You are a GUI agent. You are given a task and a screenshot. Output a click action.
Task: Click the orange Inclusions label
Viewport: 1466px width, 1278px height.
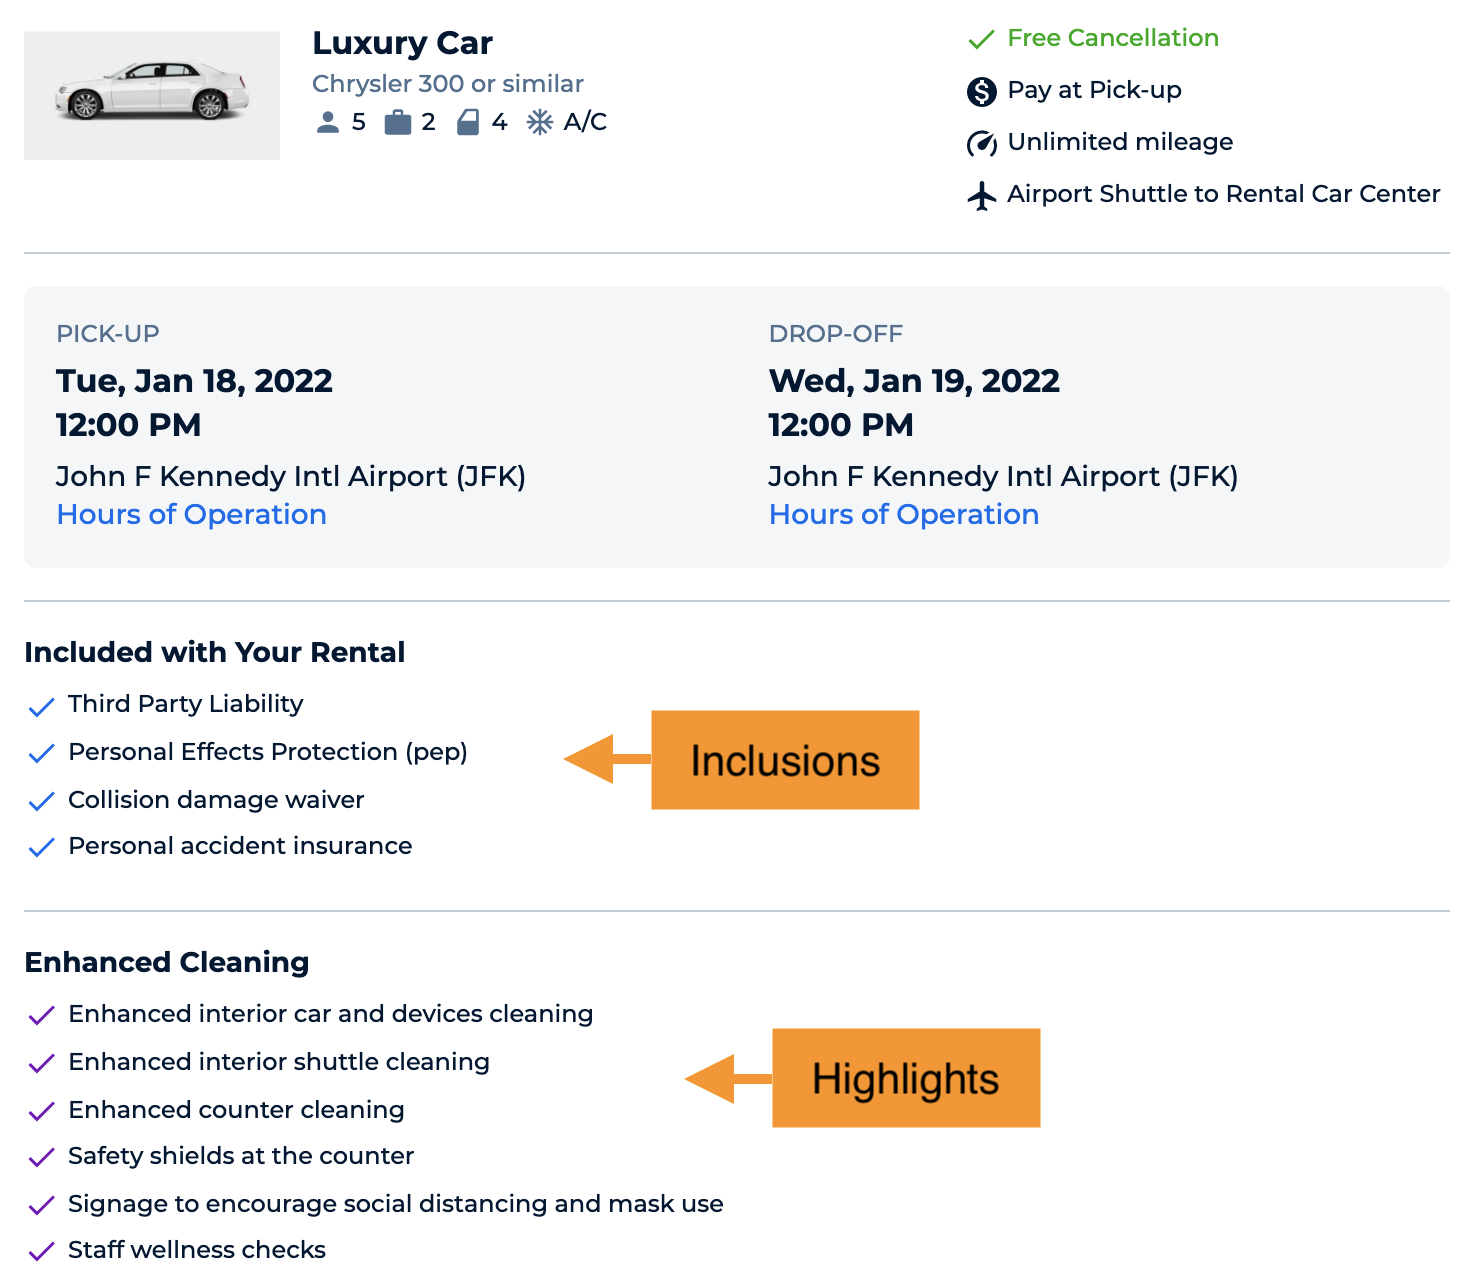786,760
